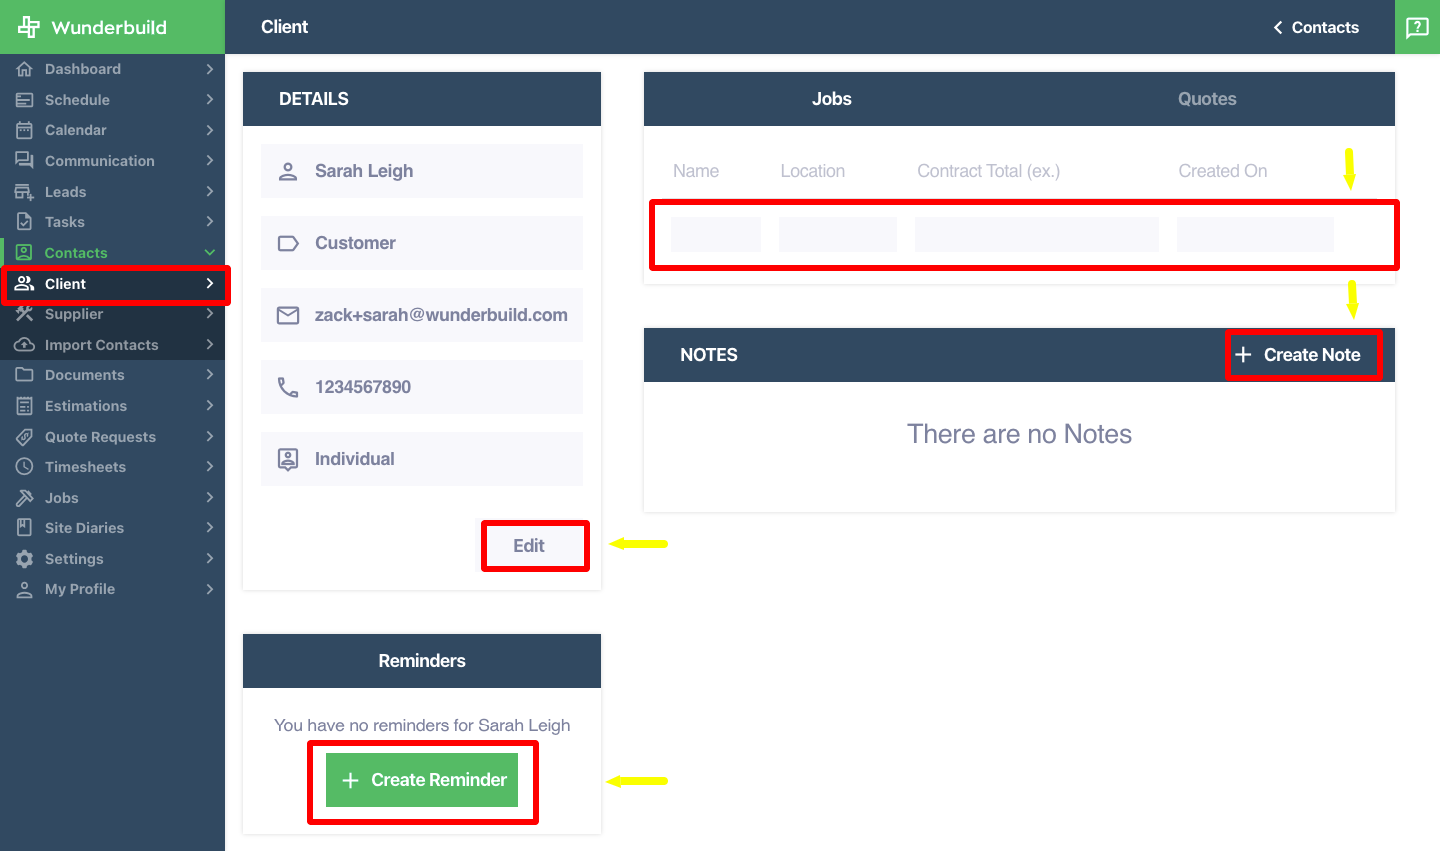Click the Sarah Leigh name field
The width and height of the screenshot is (1440, 852).
(x=422, y=171)
